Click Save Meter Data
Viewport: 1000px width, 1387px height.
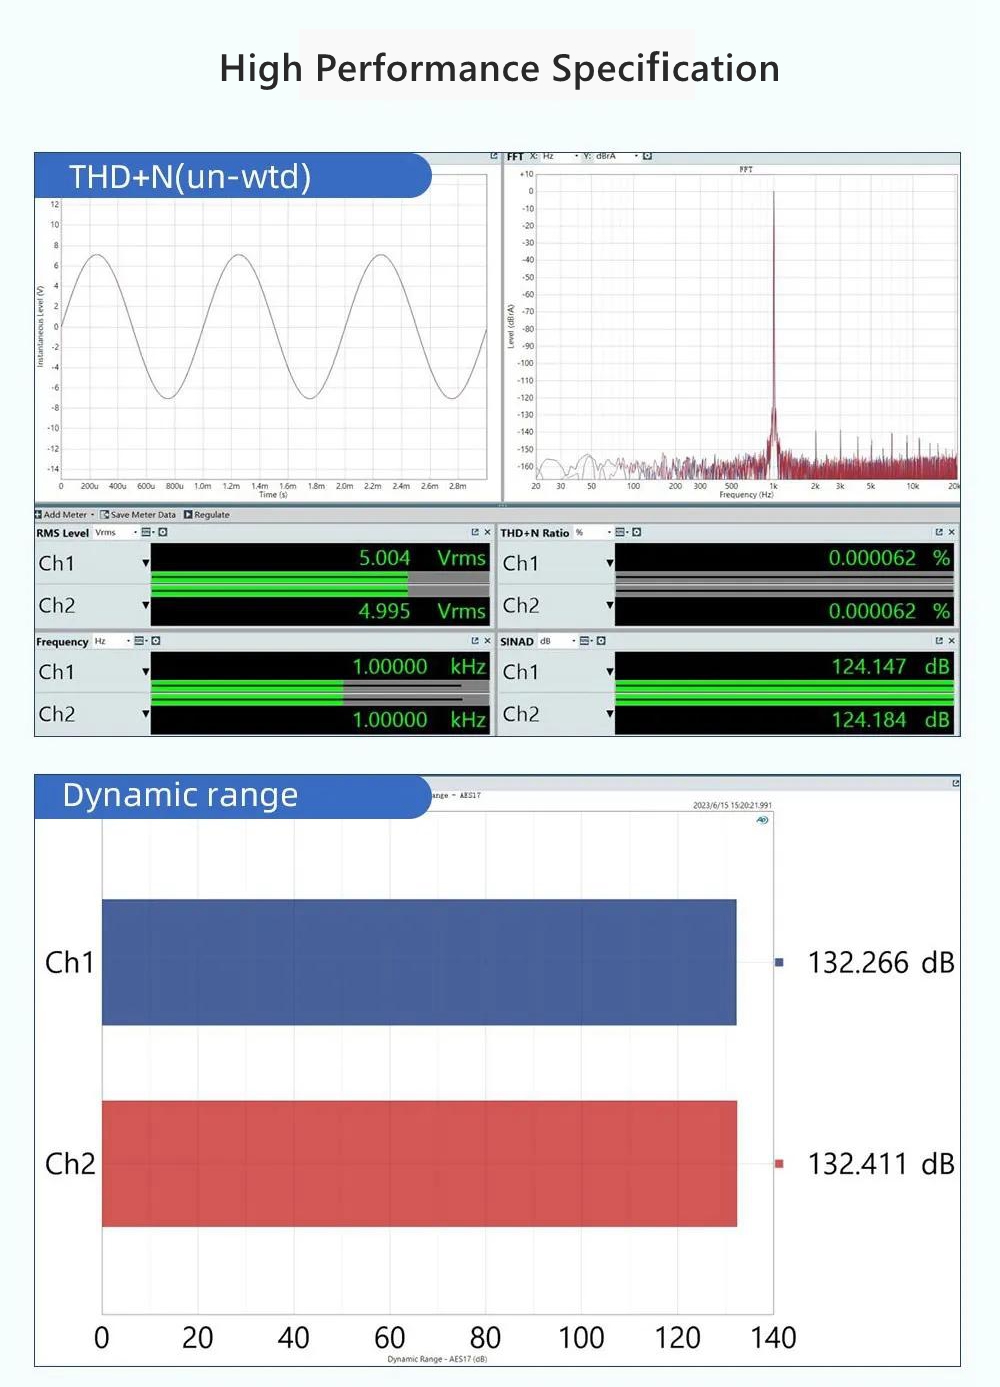pos(139,515)
